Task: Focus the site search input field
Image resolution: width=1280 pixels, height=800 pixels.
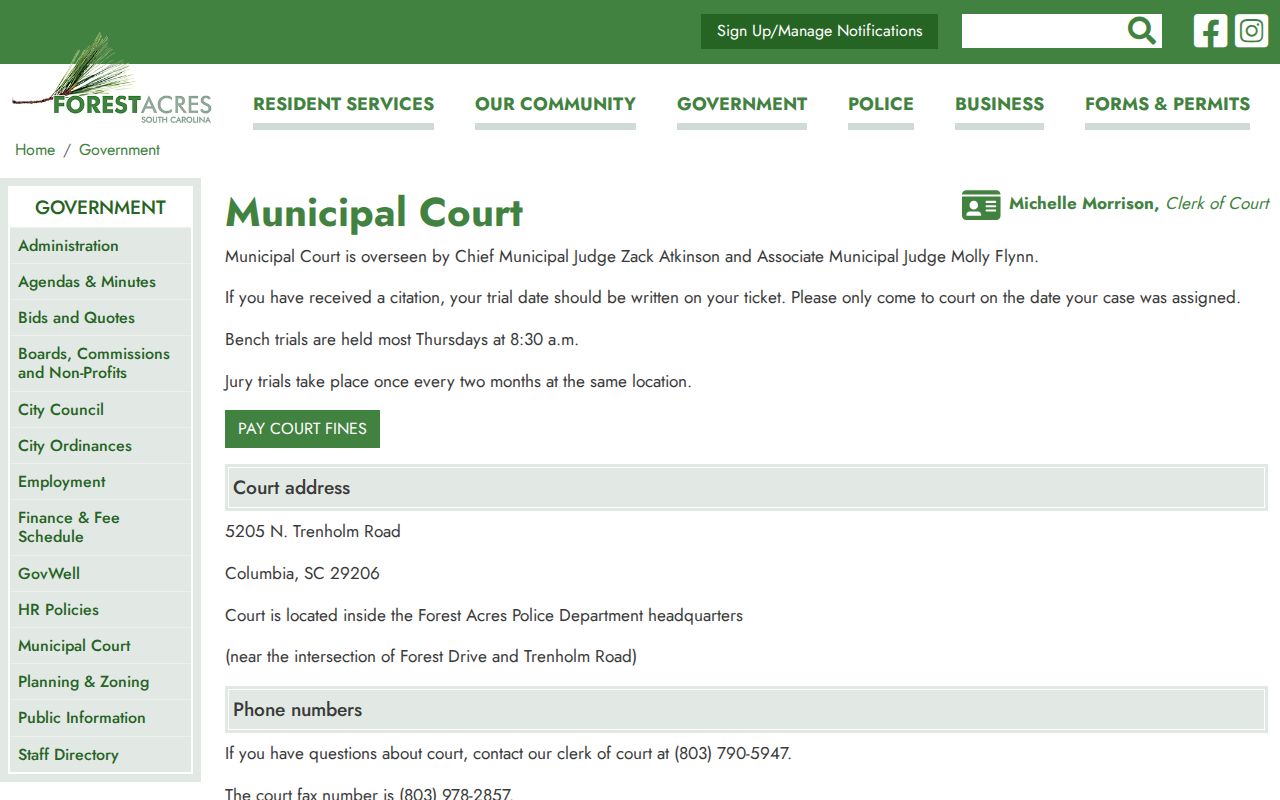Action: coord(1043,31)
